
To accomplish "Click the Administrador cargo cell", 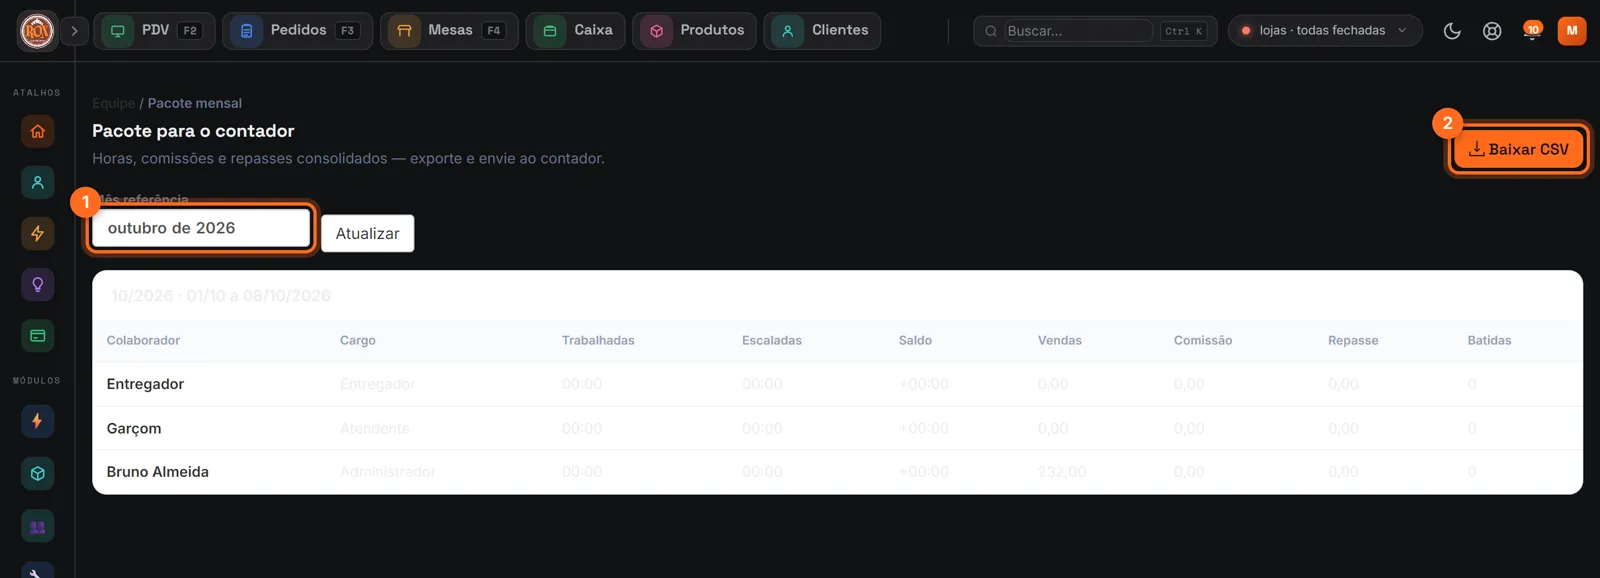I will pos(388,472).
